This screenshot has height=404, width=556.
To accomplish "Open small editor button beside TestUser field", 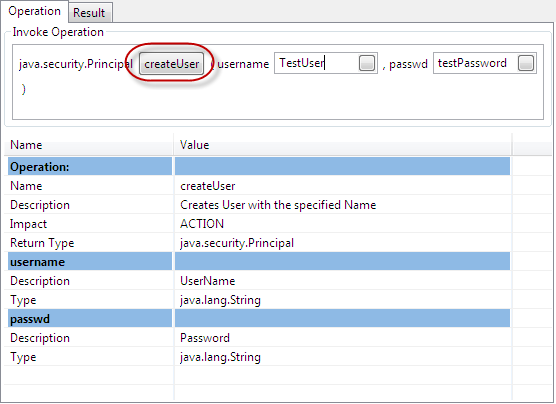I will [367, 63].
